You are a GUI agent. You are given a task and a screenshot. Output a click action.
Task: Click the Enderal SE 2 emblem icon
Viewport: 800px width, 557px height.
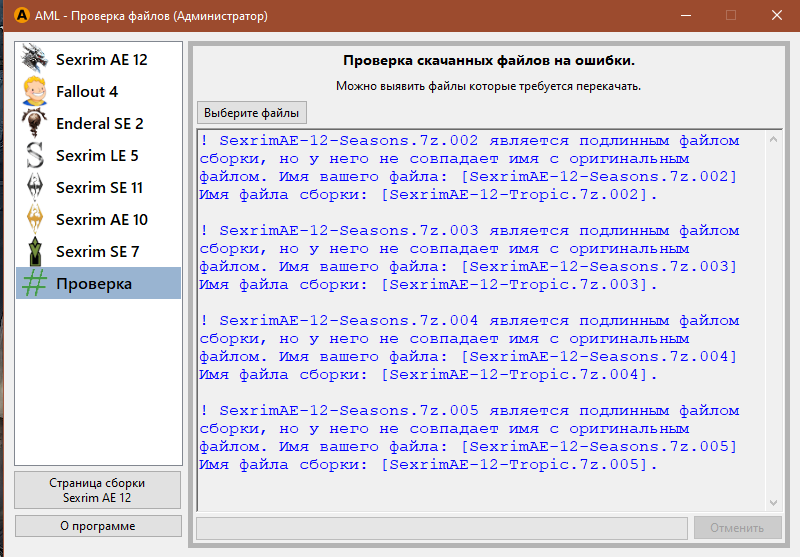click(x=35, y=123)
